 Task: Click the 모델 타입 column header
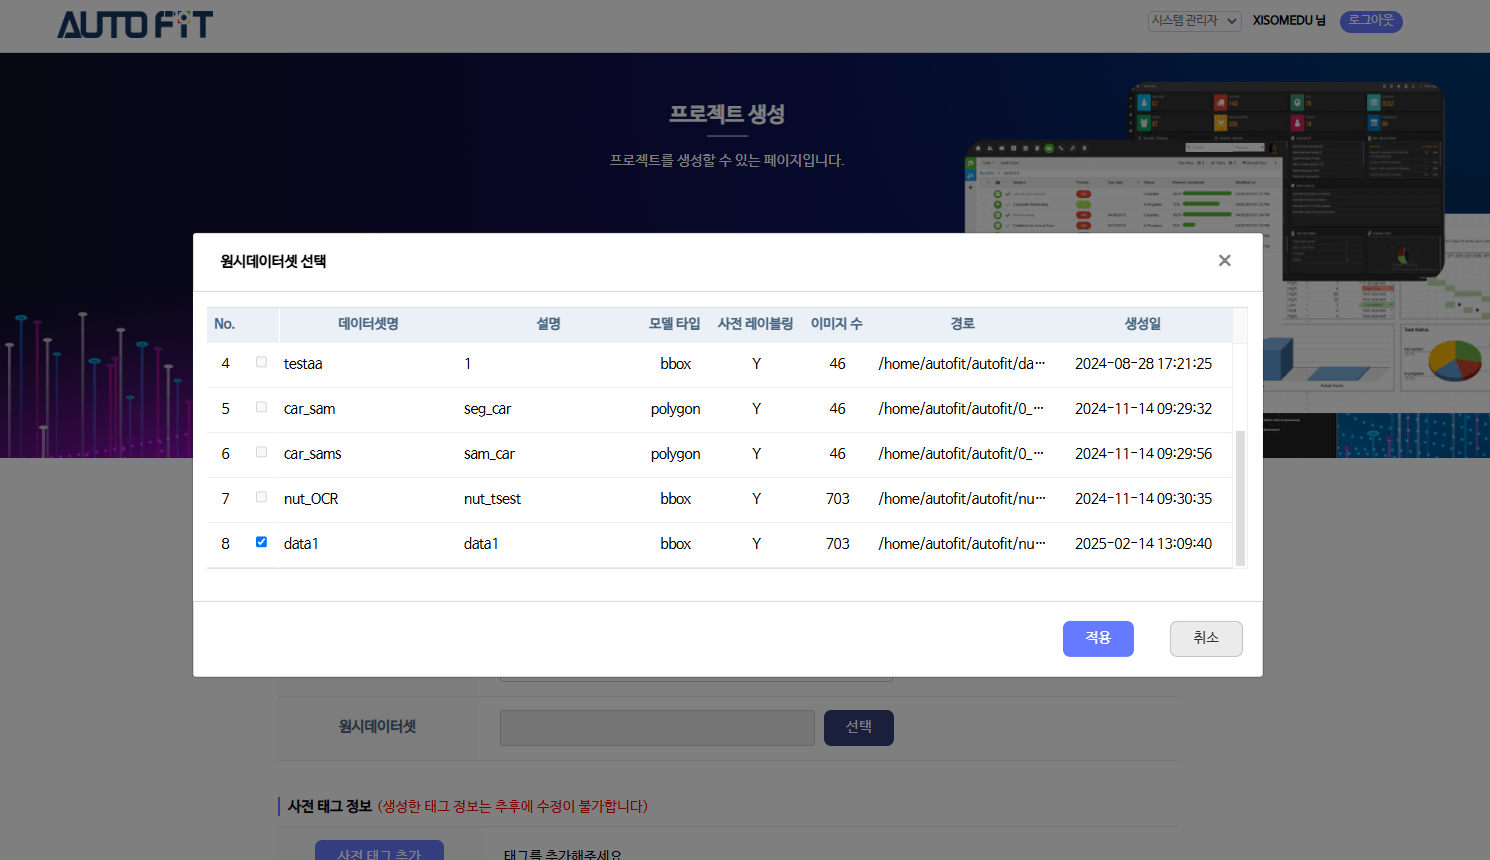pos(675,324)
